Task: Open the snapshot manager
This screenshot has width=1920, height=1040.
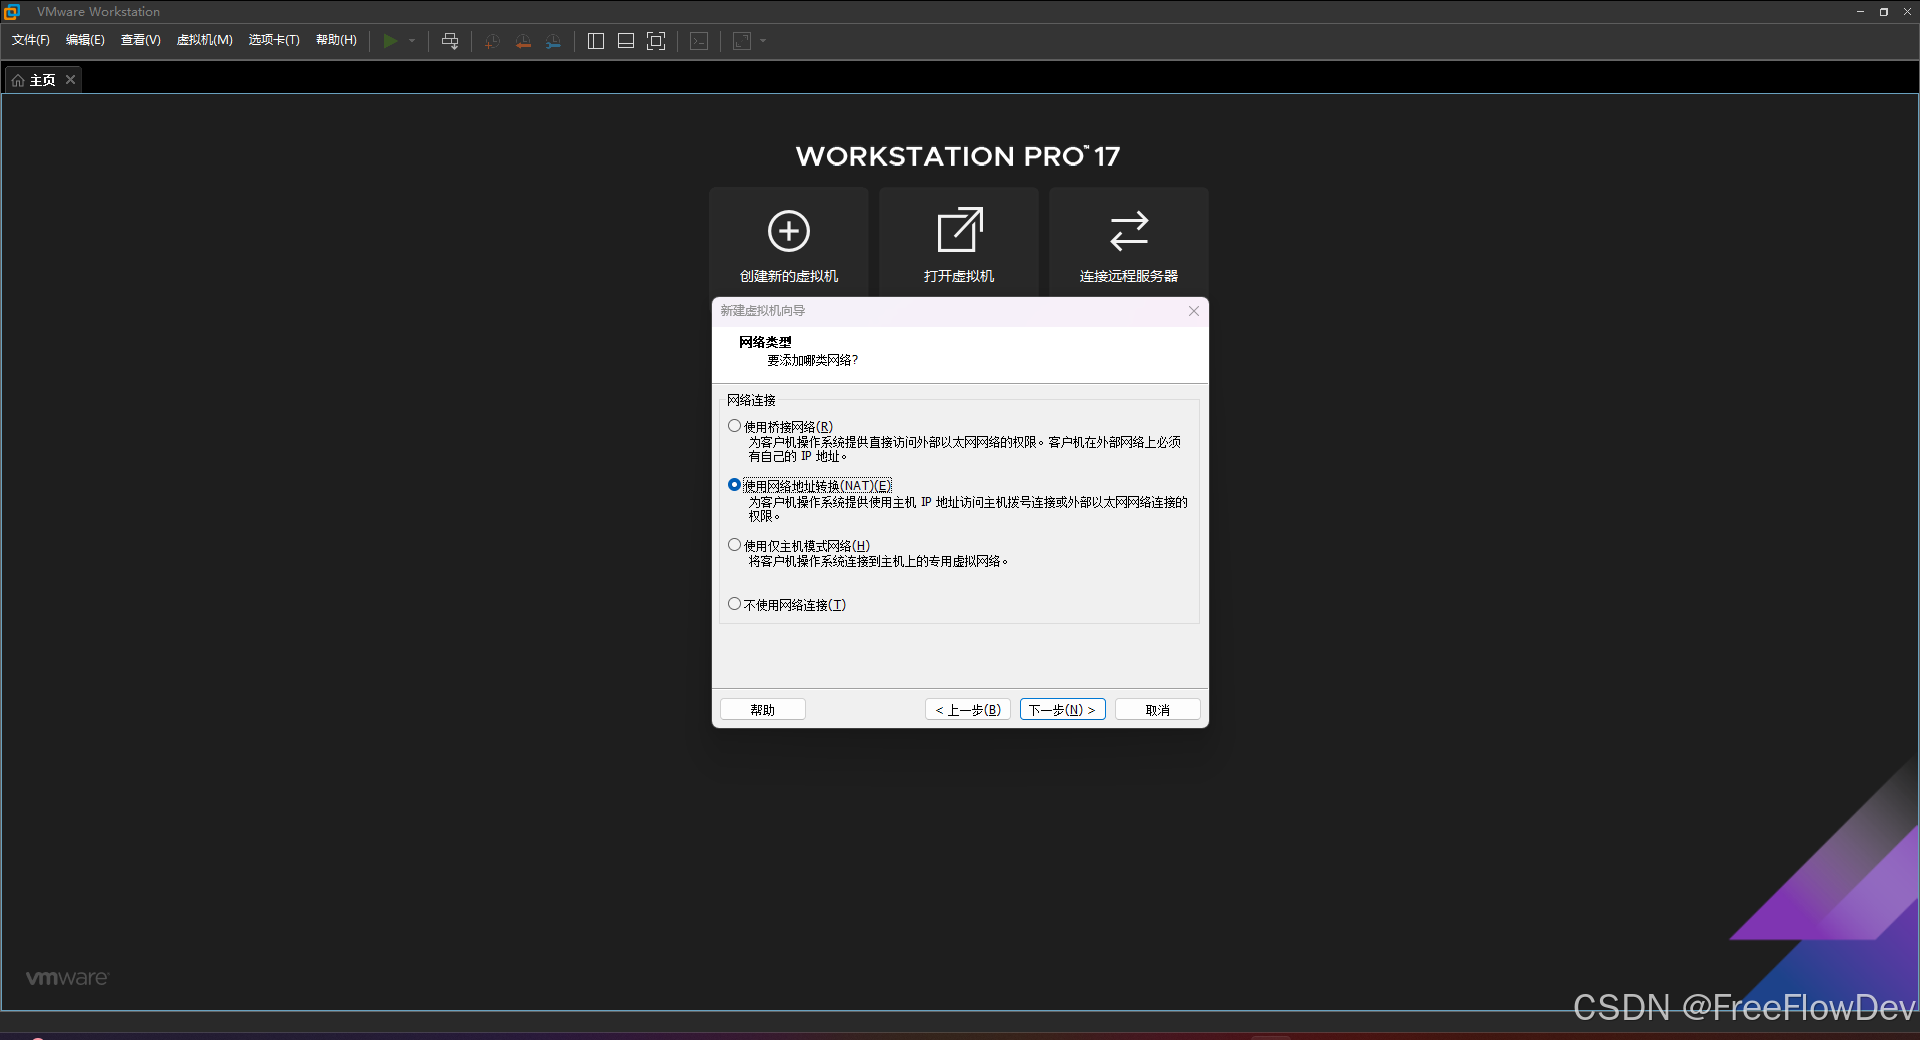Action: (554, 41)
